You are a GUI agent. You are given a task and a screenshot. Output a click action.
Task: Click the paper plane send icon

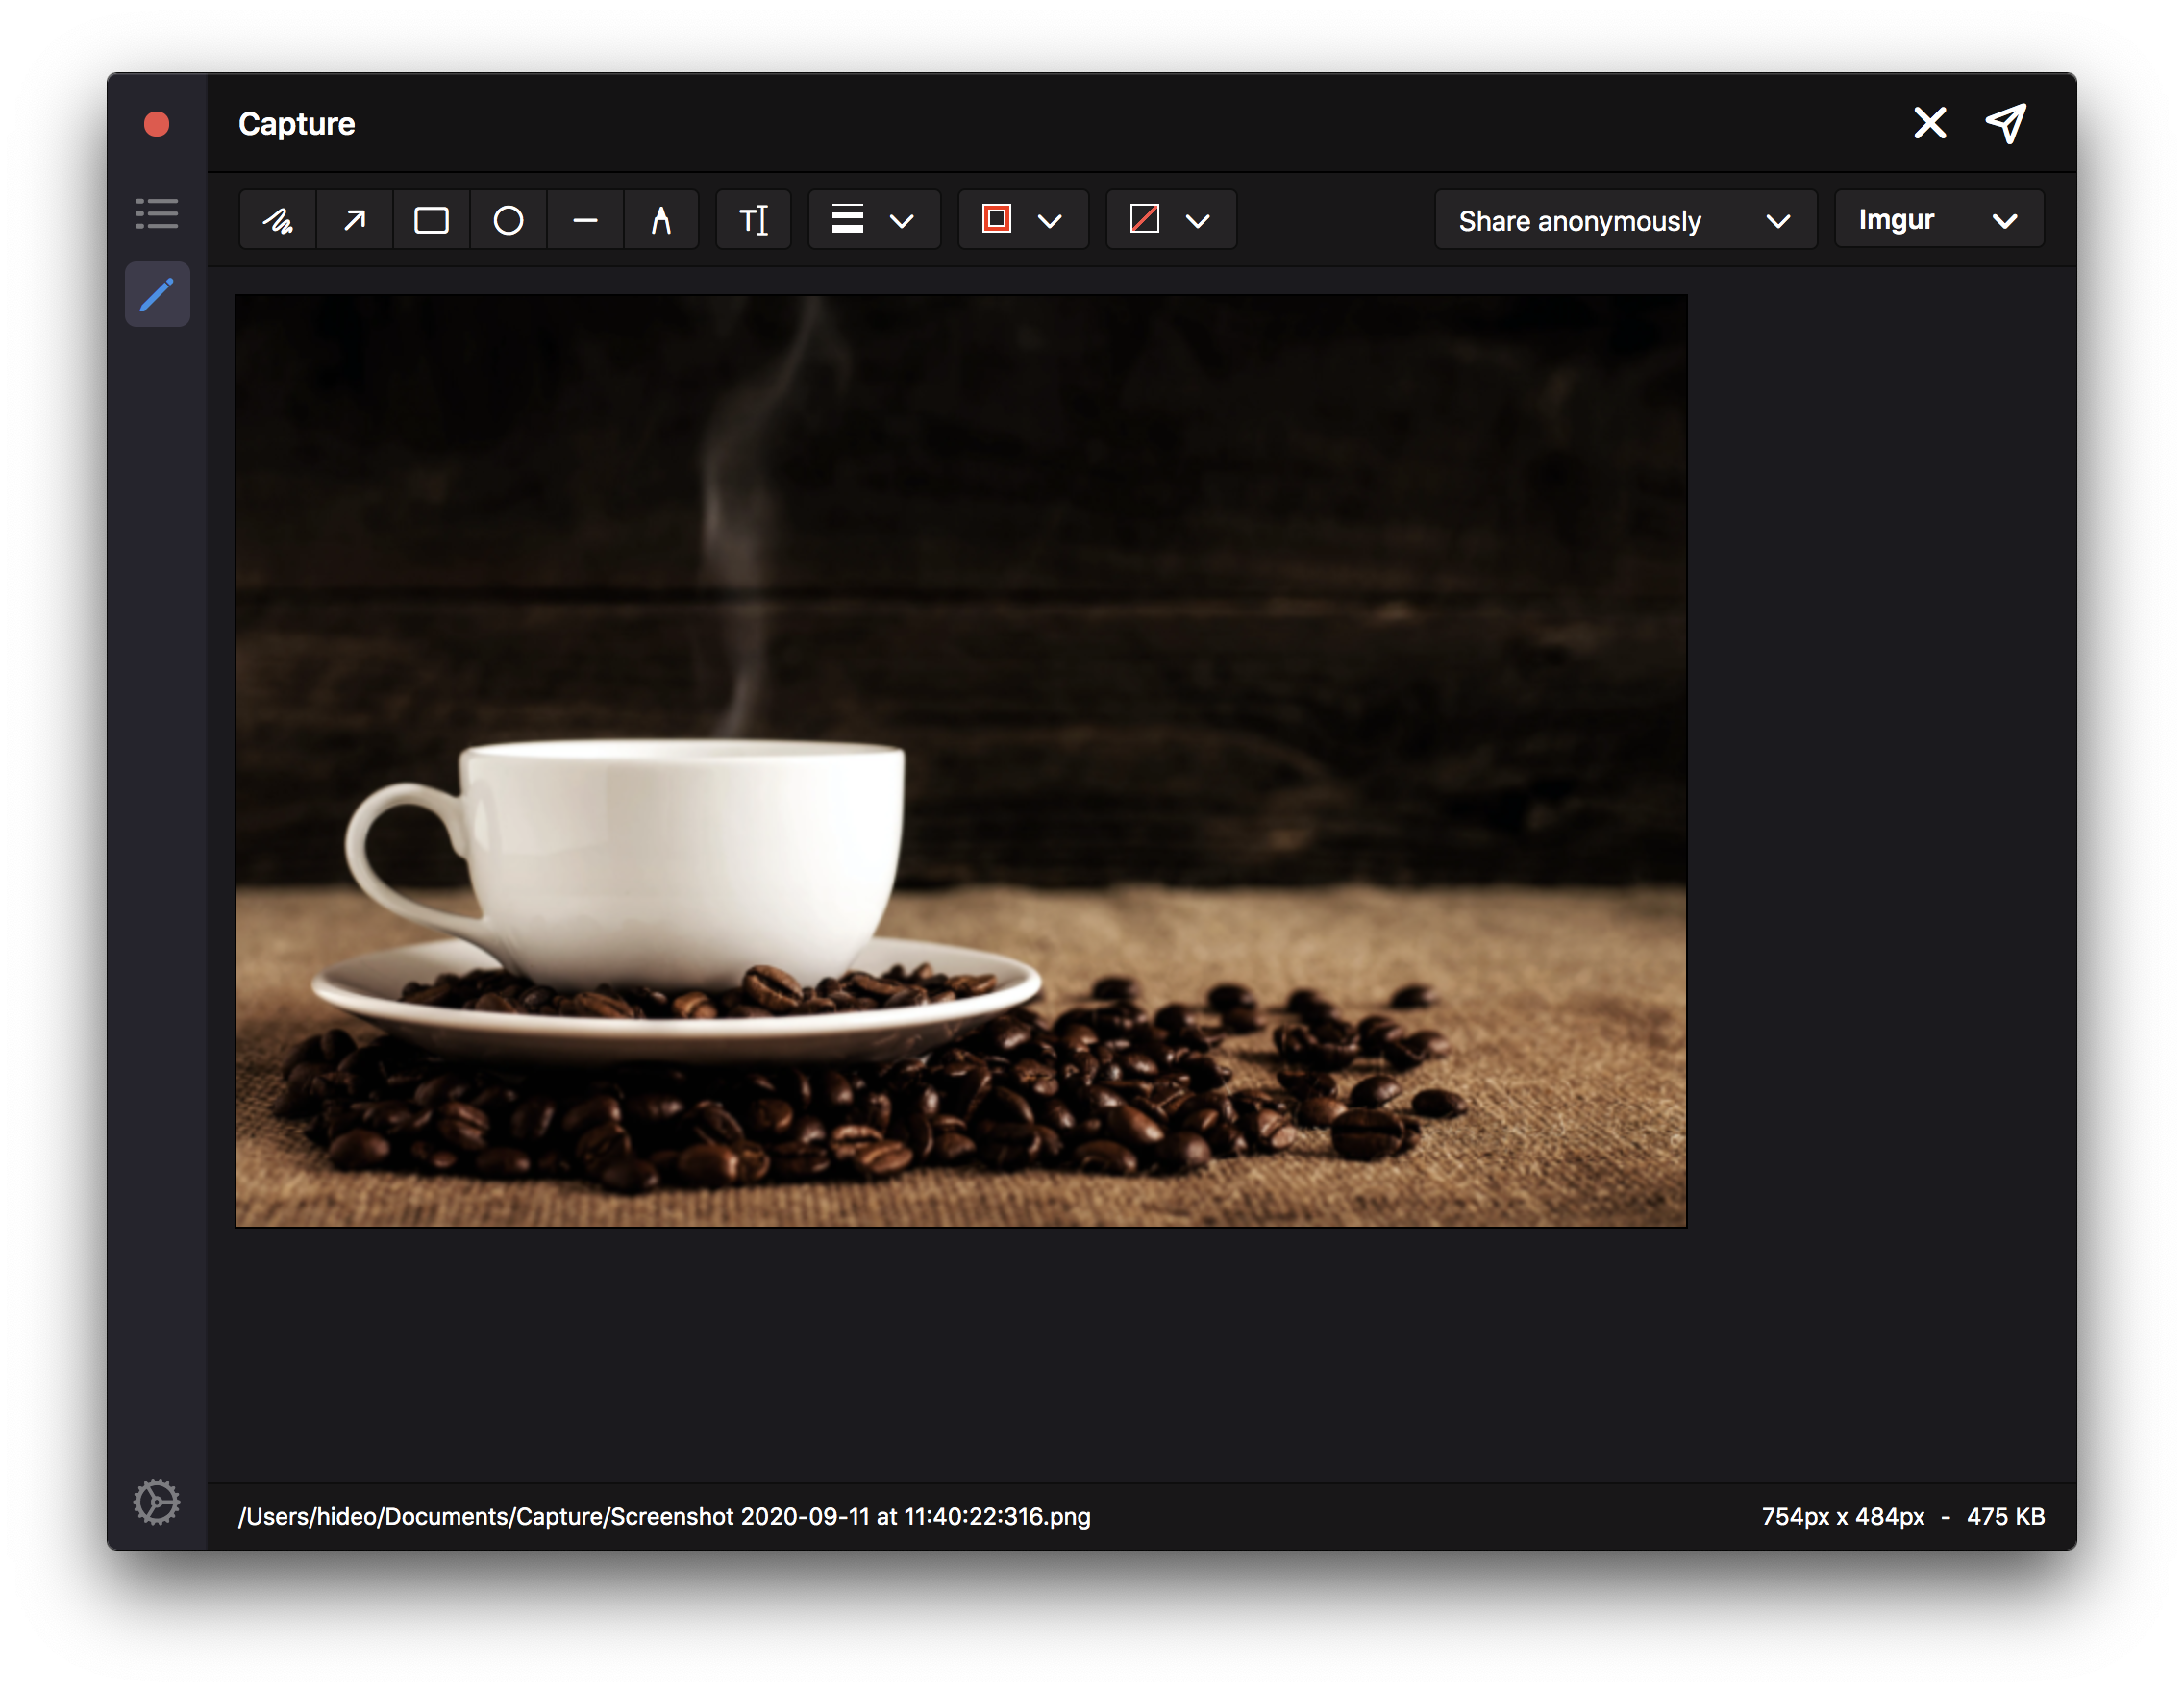2006,123
